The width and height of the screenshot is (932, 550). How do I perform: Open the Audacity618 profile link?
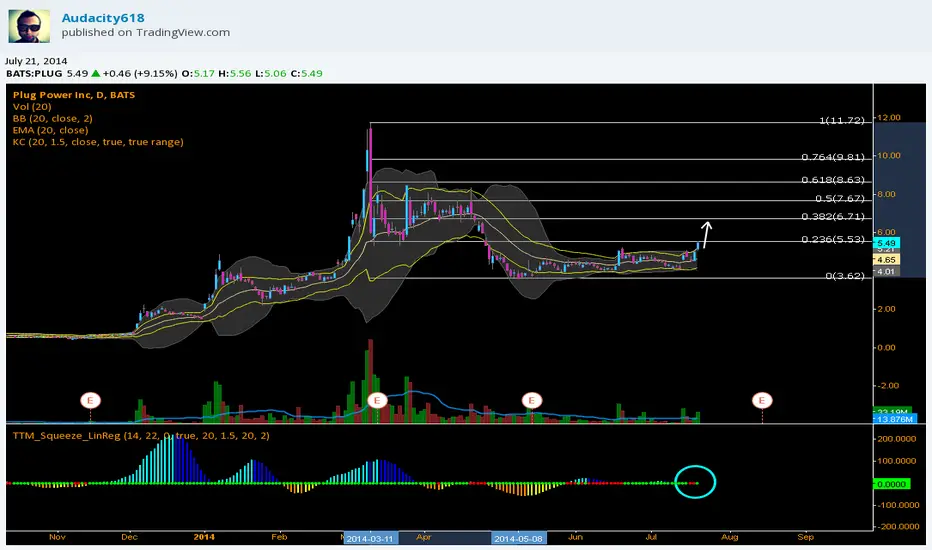[x=103, y=18]
